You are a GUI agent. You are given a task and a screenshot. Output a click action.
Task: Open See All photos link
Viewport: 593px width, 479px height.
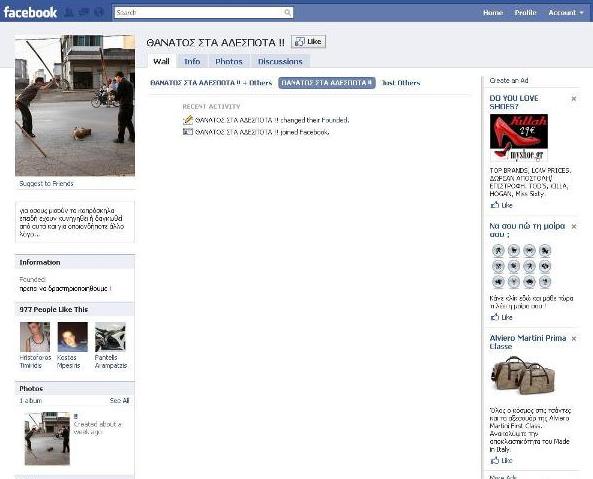click(119, 401)
